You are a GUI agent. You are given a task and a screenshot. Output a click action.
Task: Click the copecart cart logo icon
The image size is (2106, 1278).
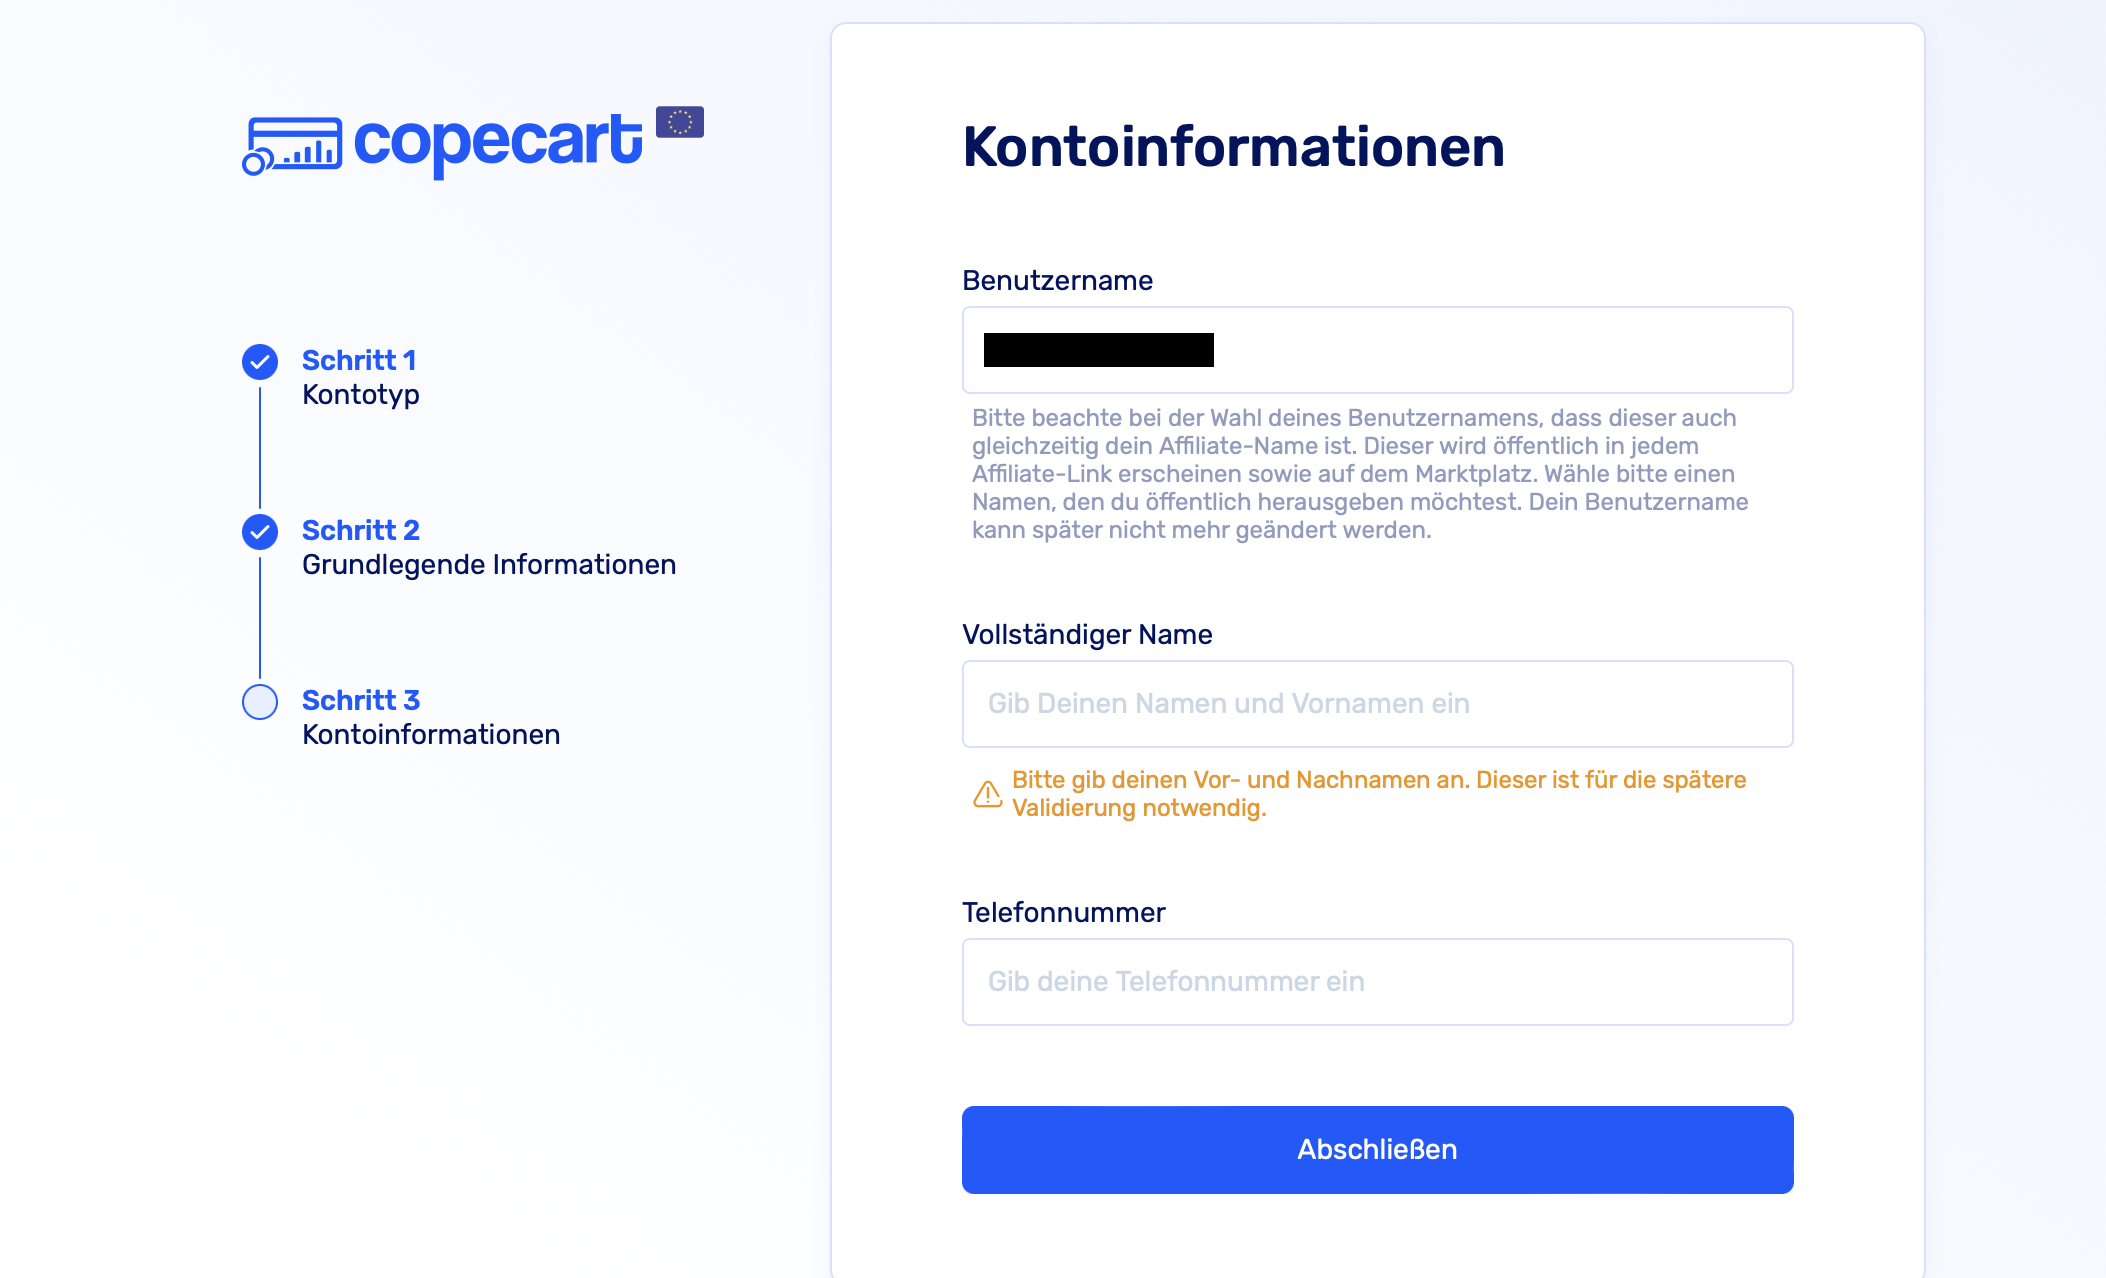coord(293,146)
